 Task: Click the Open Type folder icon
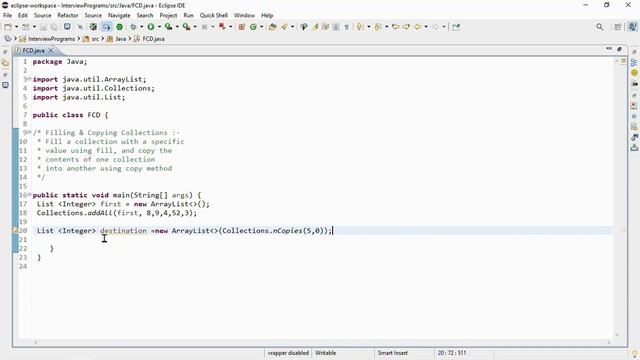point(272,27)
